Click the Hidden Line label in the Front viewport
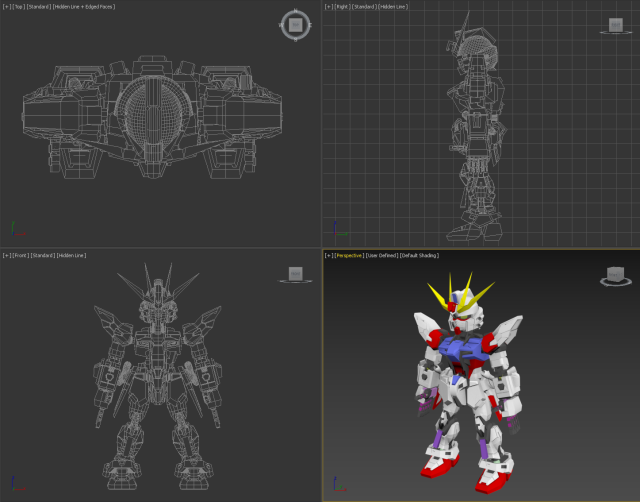640x502 pixels. 71,255
